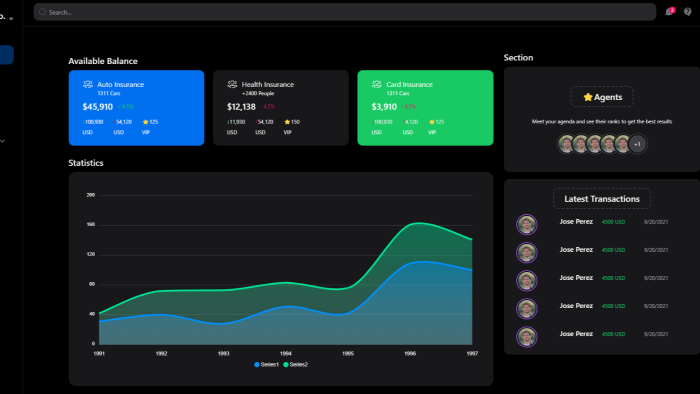Click the Available Balance heading
Screen dimensions: 700x394
103,61
